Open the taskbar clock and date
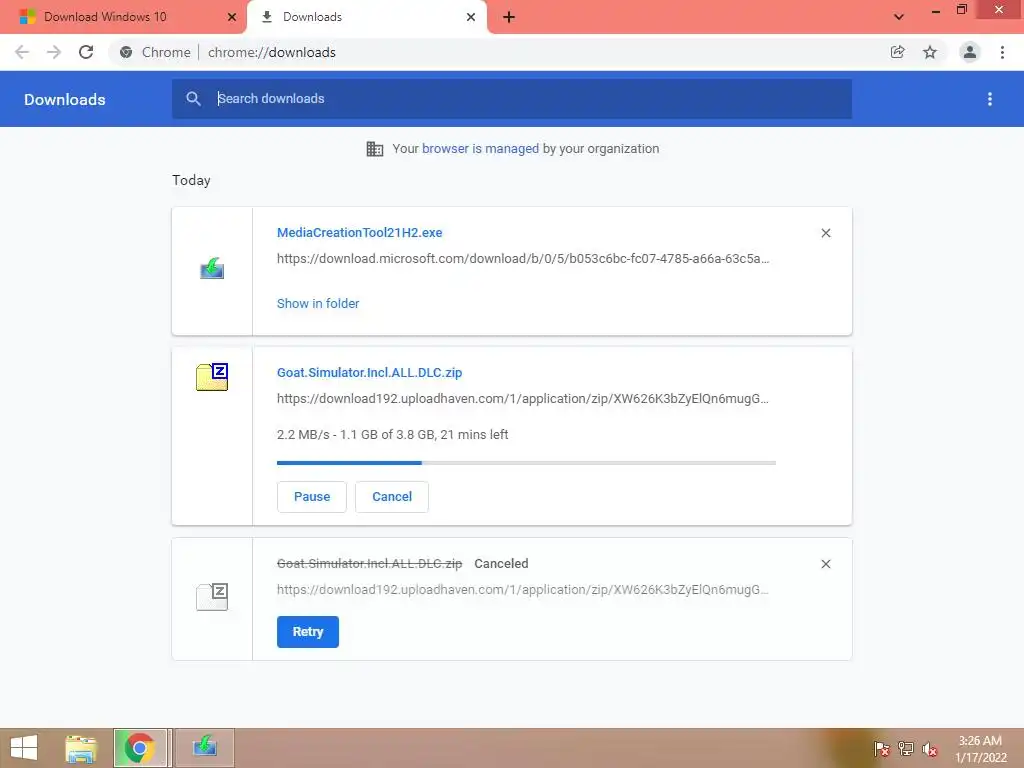This screenshot has width=1024, height=768. 981,749
